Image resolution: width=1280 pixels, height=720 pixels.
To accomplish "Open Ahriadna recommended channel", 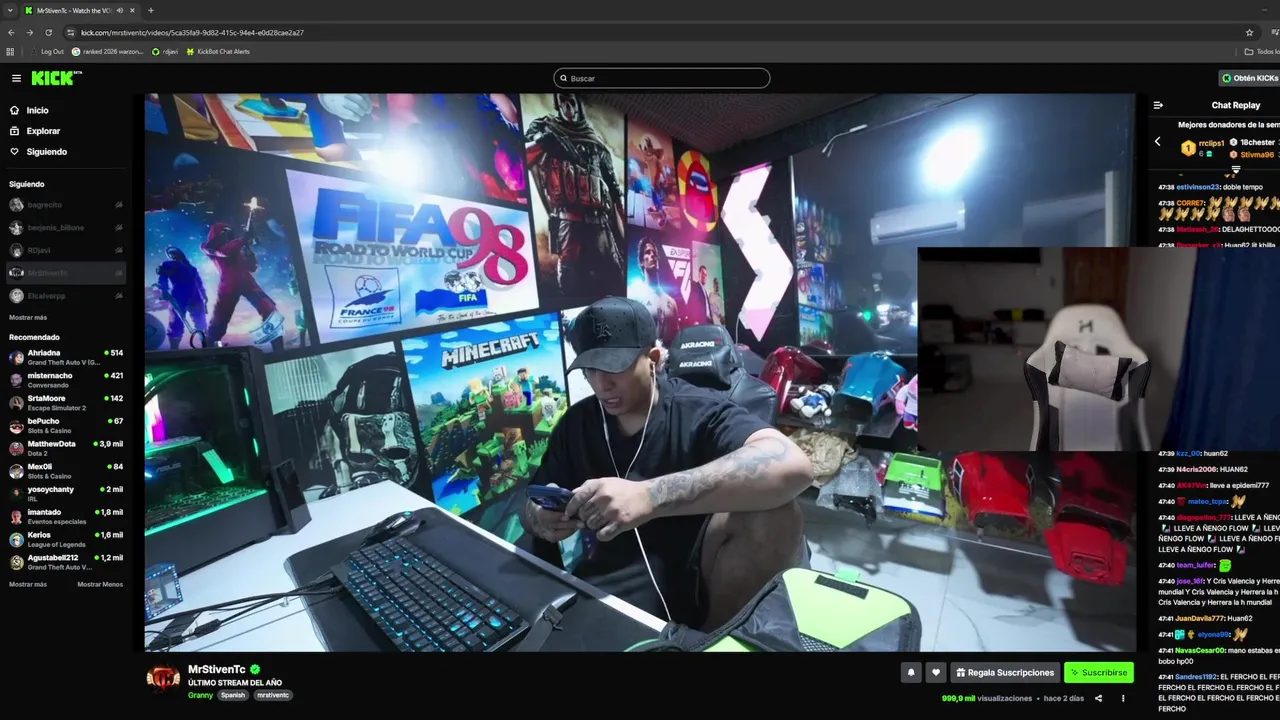I will tap(65, 357).
